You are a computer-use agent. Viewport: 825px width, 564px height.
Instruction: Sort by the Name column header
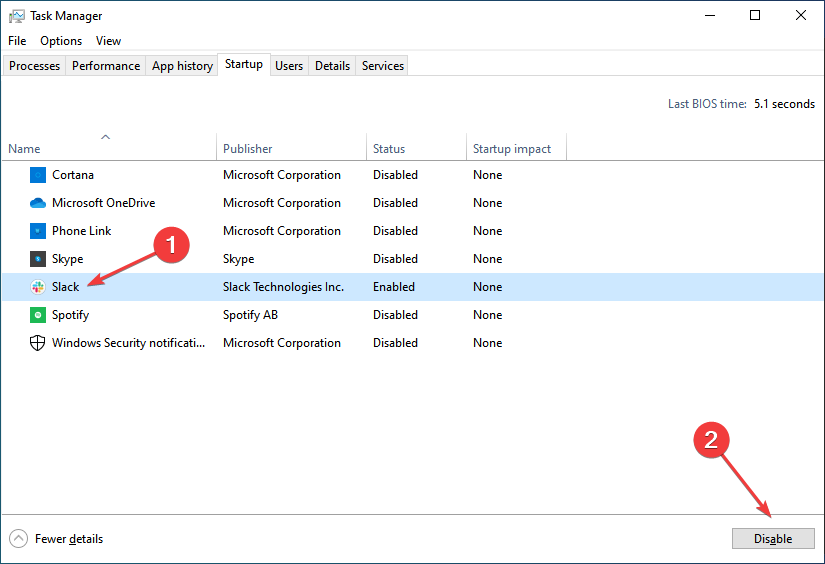pyautogui.click(x=109, y=146)
